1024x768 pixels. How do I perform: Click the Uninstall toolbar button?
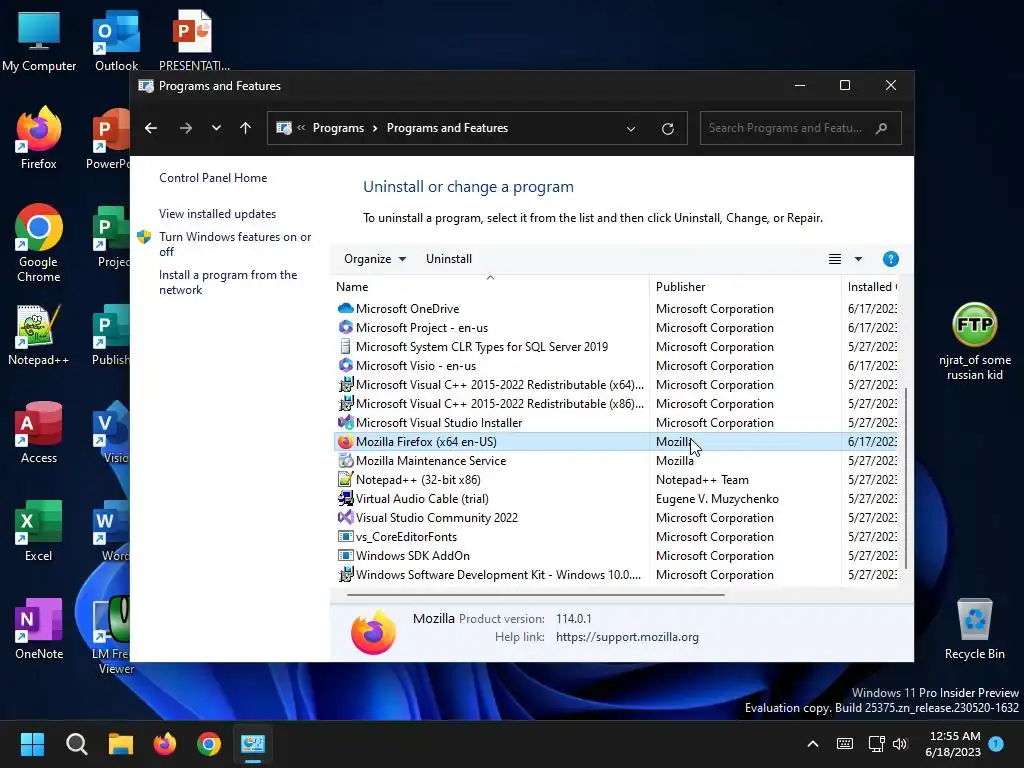pos(449,259)
